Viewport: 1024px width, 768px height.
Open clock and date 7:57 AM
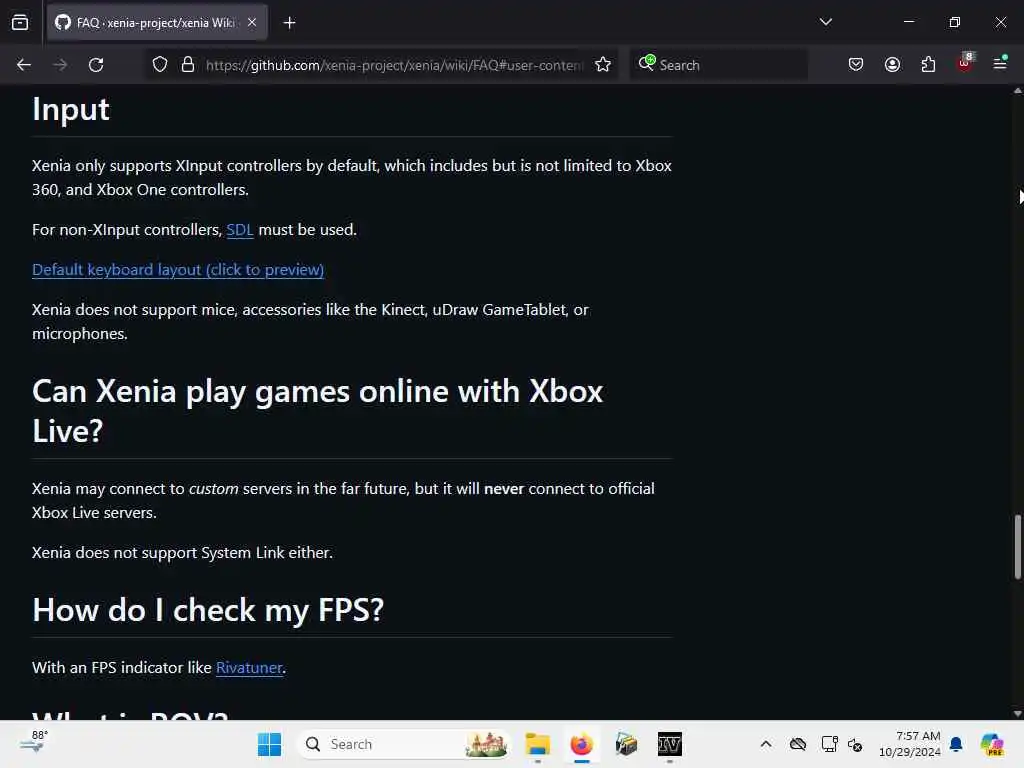point(909,744)
